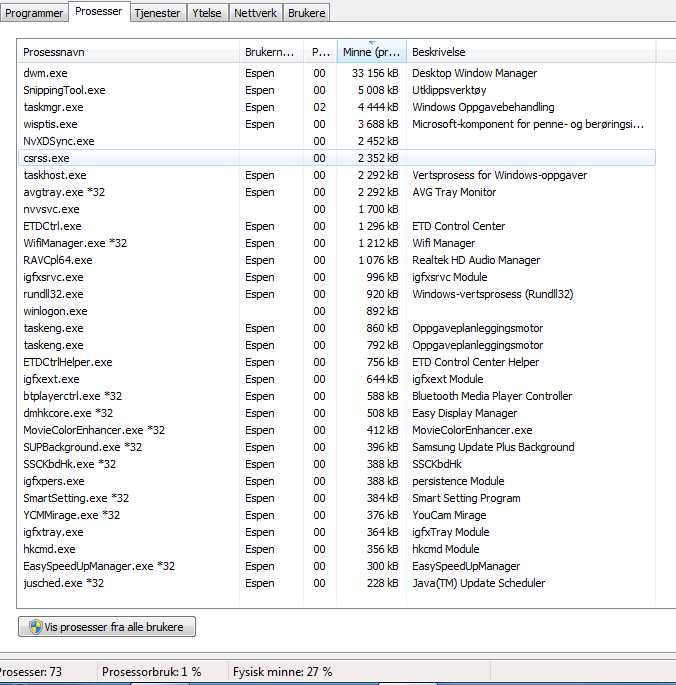Screen dimensions: 676x685
Task: Select the dwm.exe process row
Action: pos(44,73)
